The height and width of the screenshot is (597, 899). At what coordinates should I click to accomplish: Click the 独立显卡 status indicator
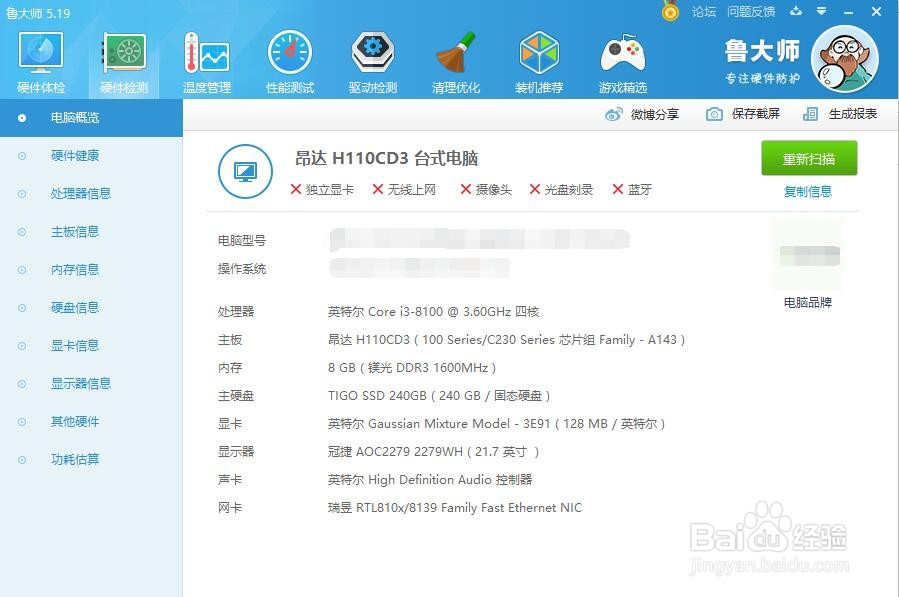322,189
